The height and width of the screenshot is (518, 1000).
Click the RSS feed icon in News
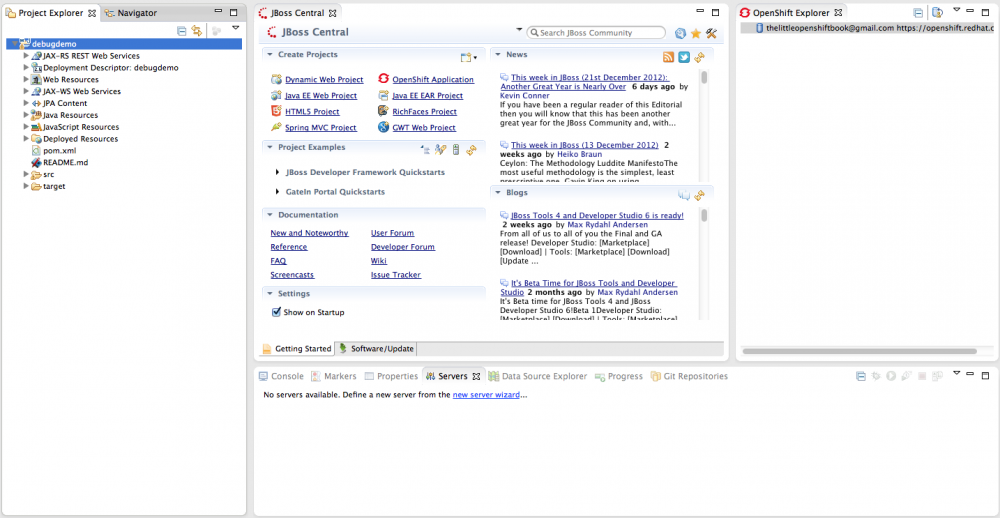668,56
